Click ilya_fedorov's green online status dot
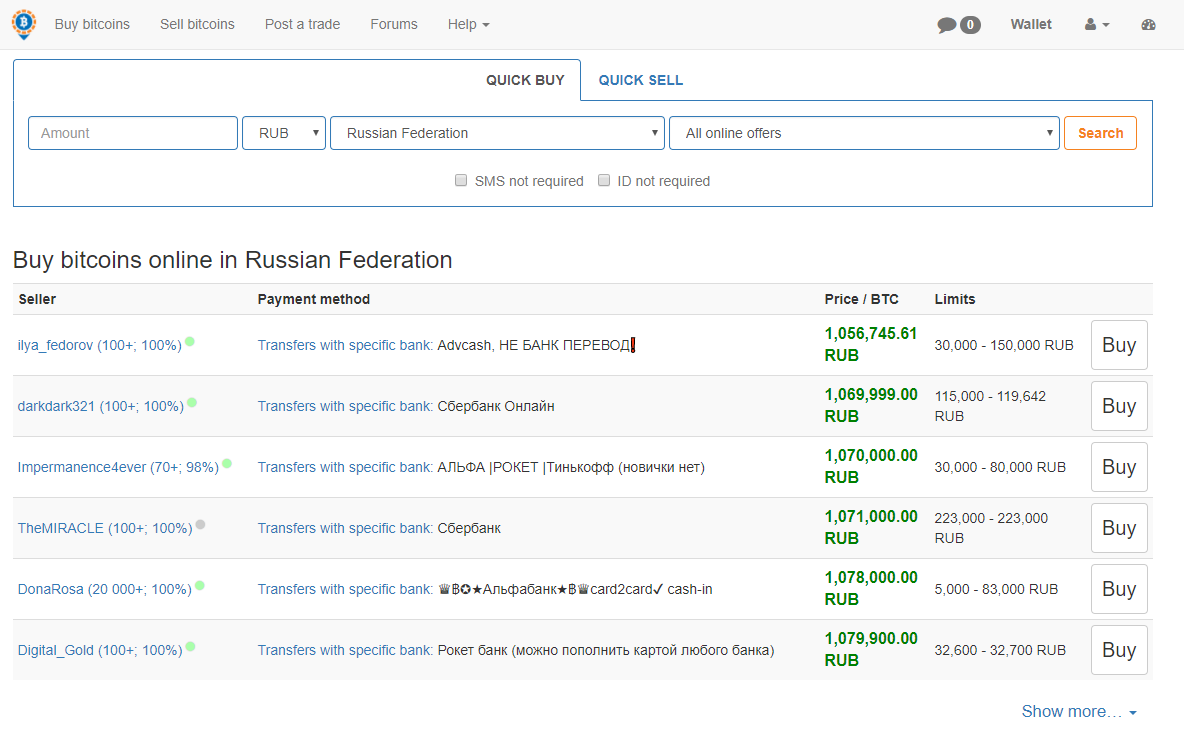The width and height of the screenshot is (1184, 738). [190, 341]
